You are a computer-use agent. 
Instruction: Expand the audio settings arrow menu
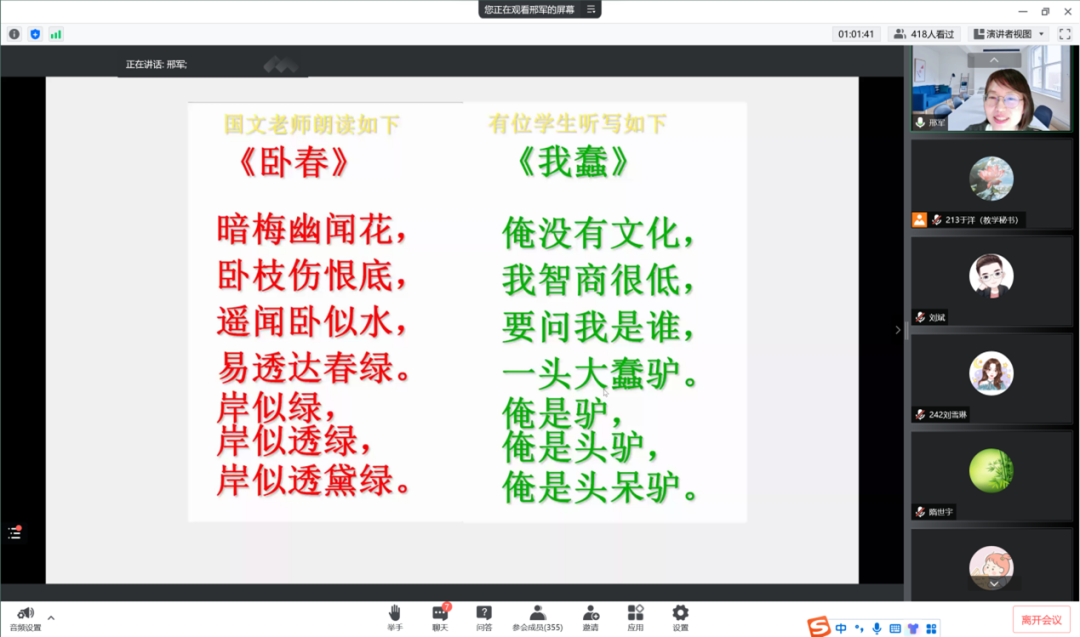coord(51,617)
